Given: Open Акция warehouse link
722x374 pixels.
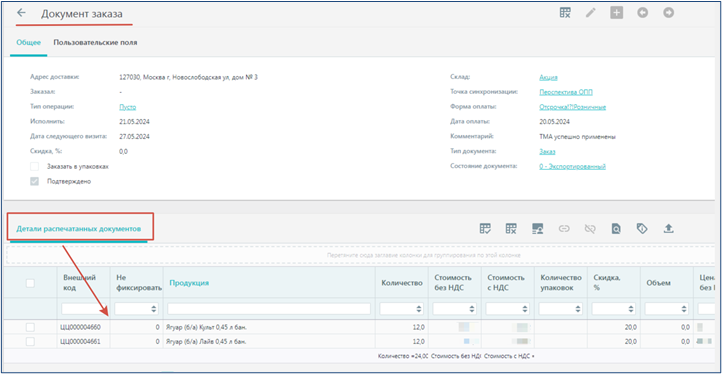Looking at the screenshot, I should click(x=548, y=77).
